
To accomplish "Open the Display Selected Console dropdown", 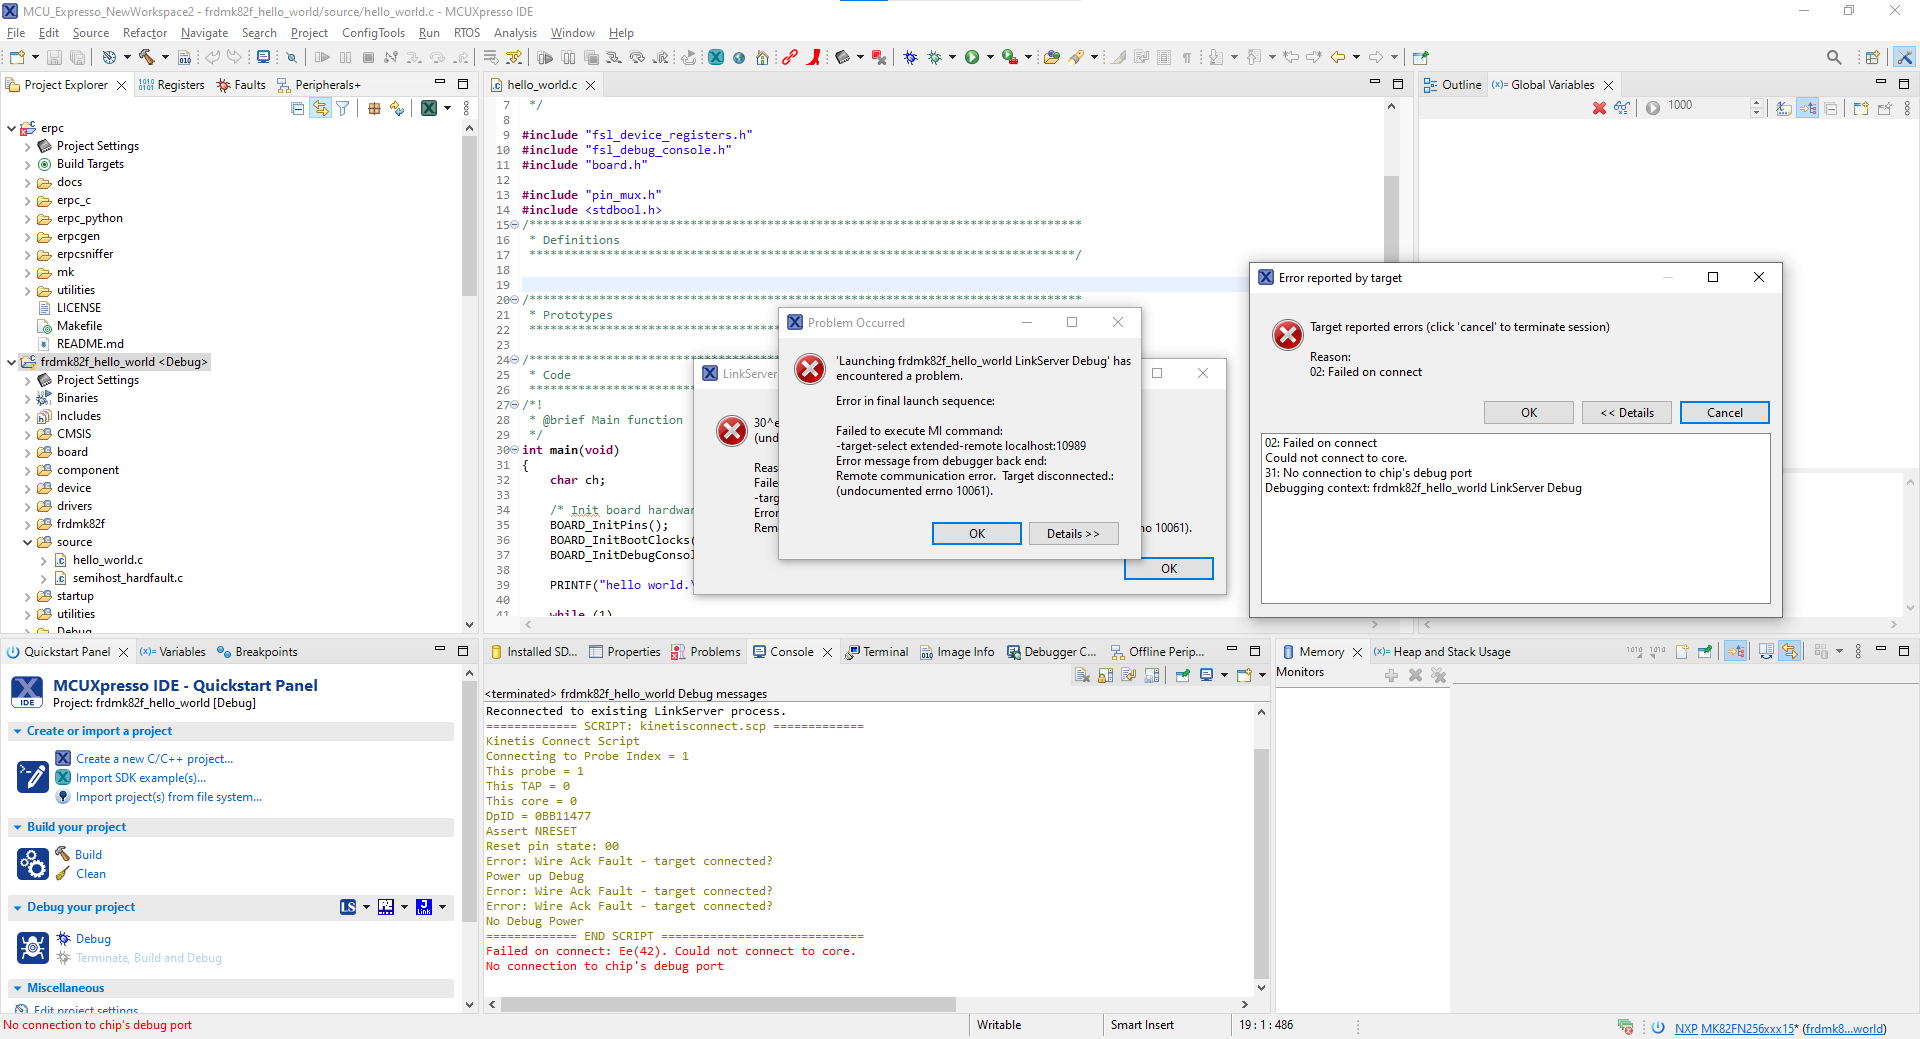I will (x=1222, y=675).
